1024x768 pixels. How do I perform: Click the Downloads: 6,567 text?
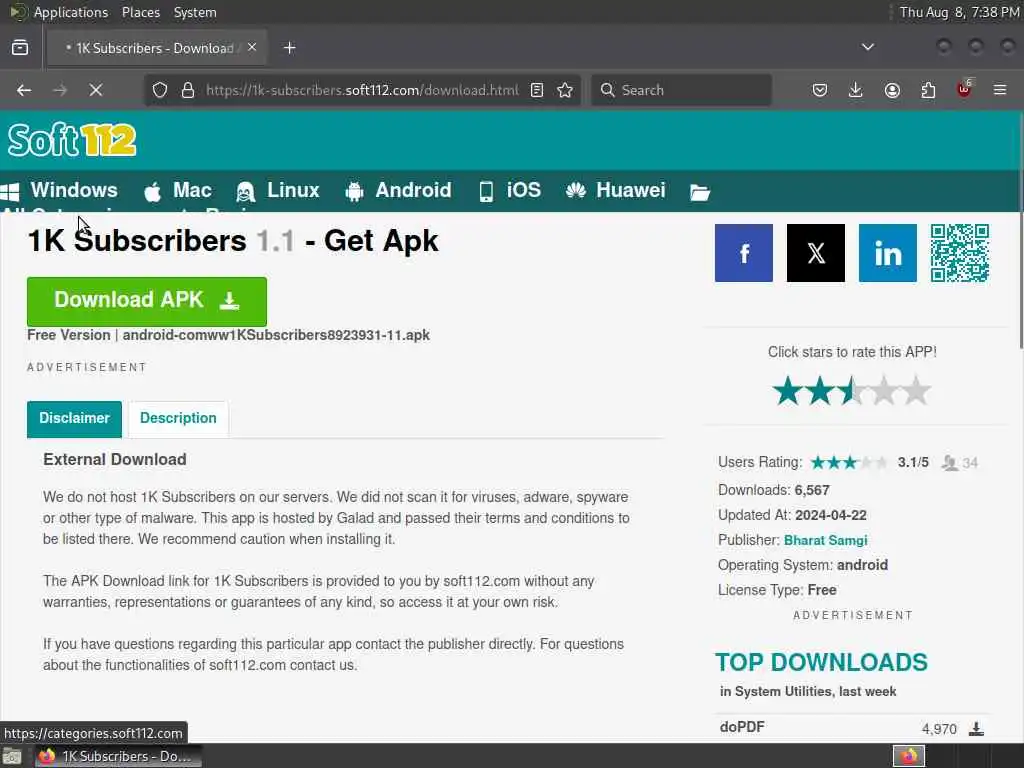click(774, 490)
